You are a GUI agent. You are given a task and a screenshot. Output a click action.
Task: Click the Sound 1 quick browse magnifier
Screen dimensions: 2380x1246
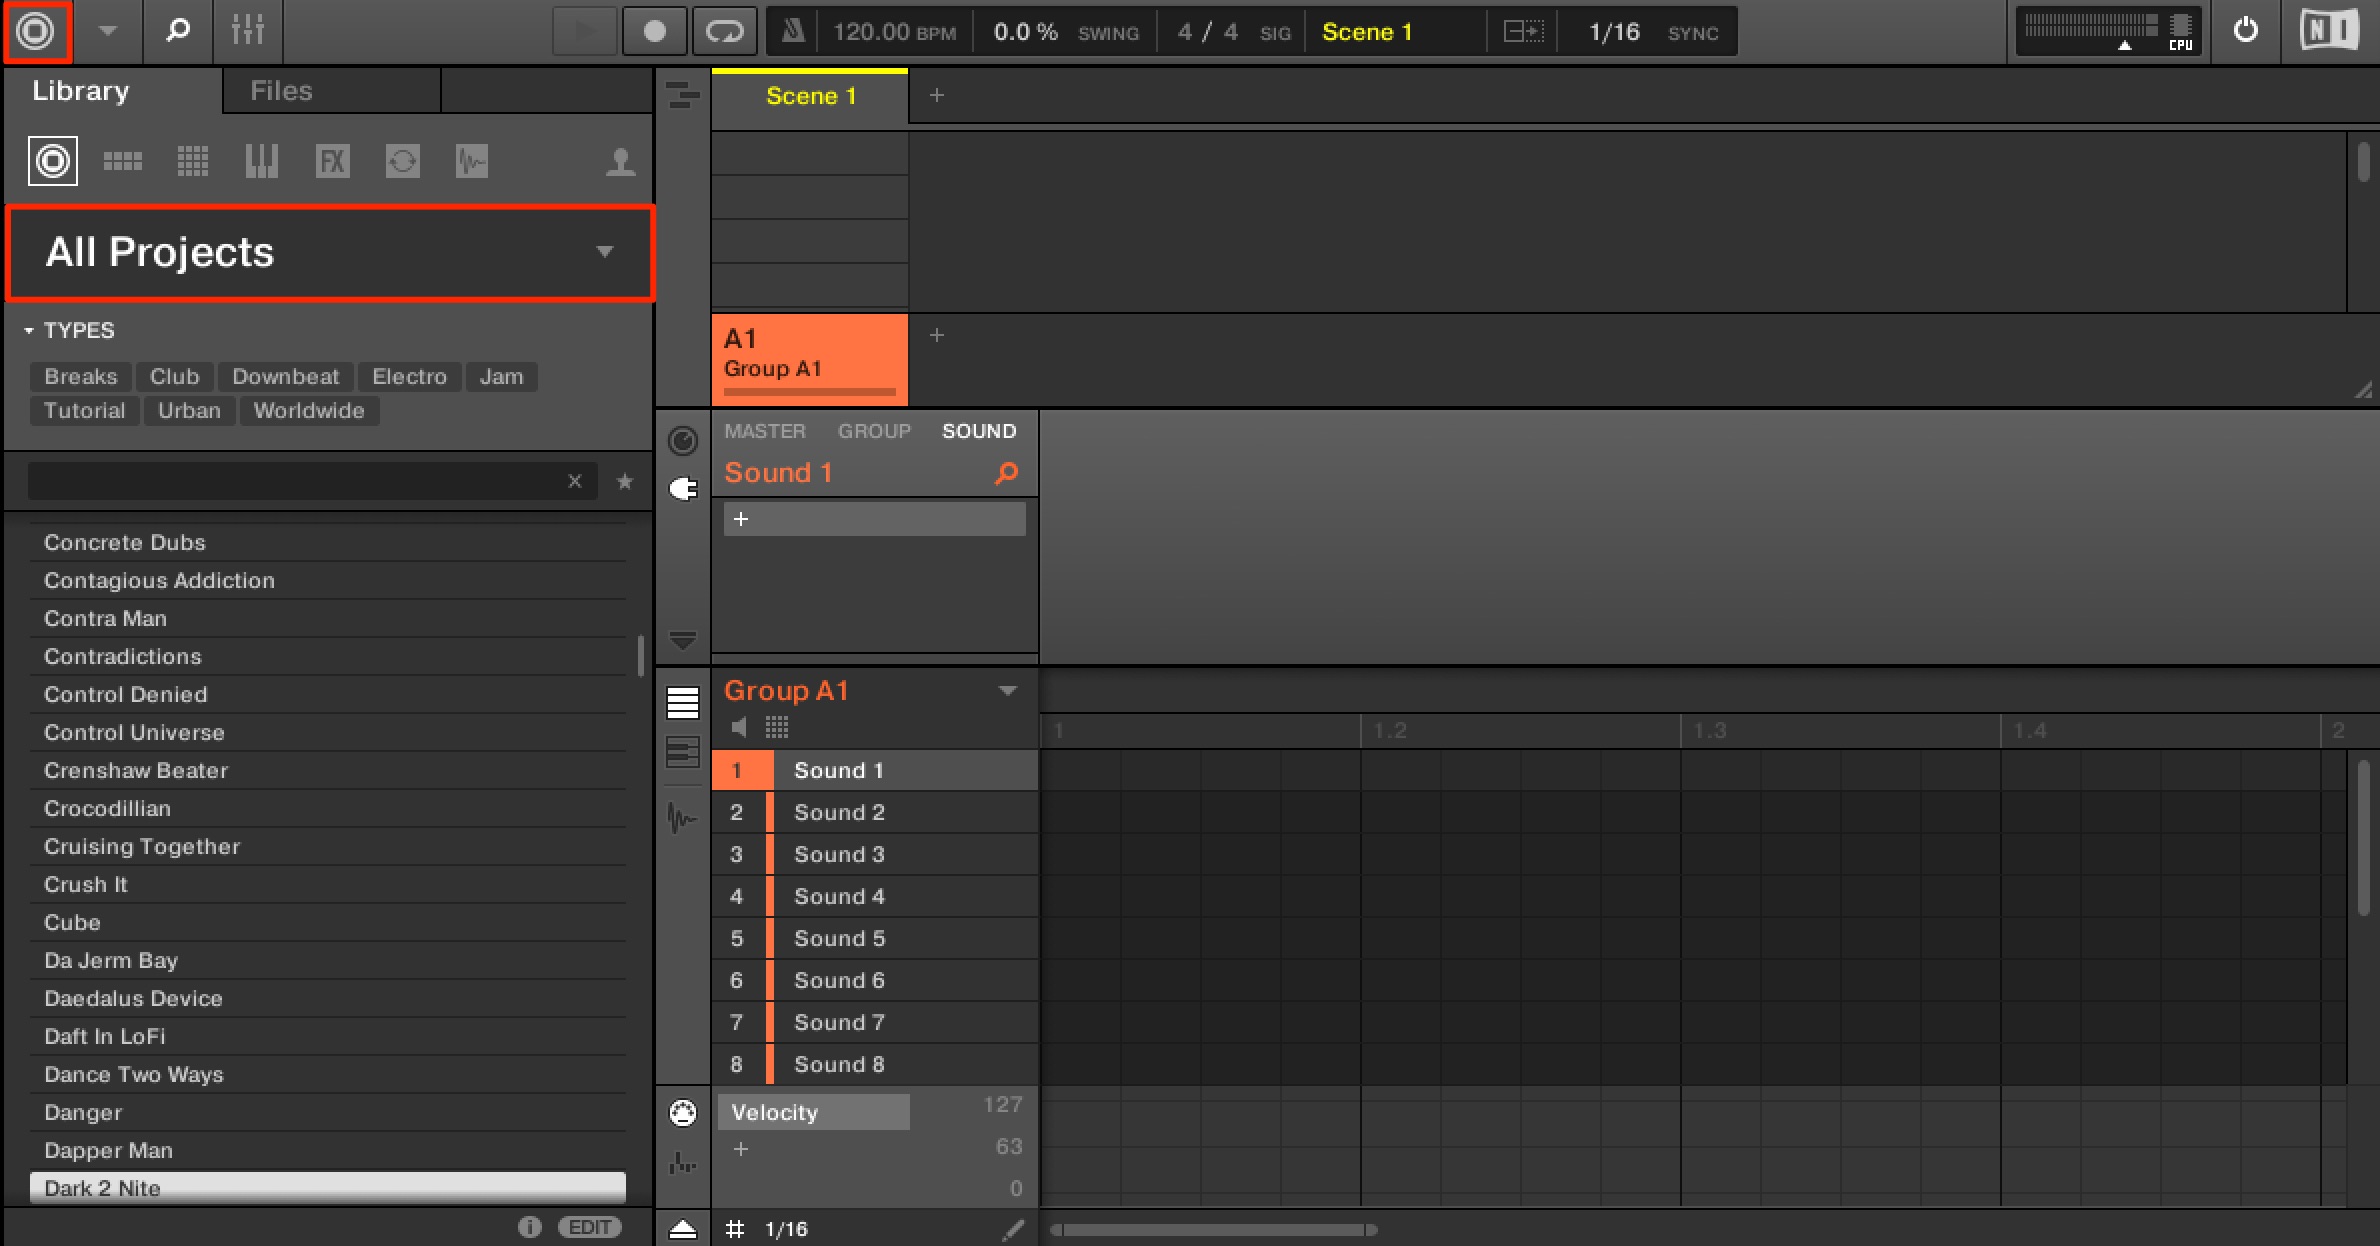(x=1006, y=473)
